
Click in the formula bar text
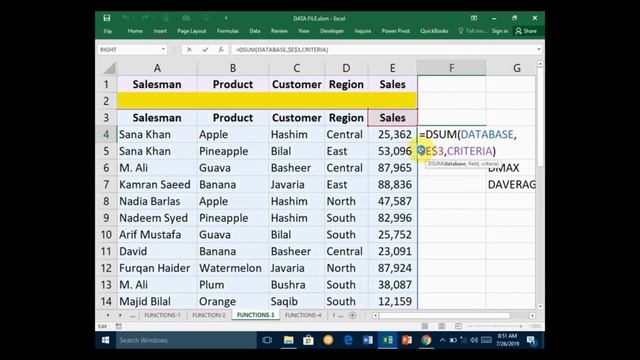point(282,49)
